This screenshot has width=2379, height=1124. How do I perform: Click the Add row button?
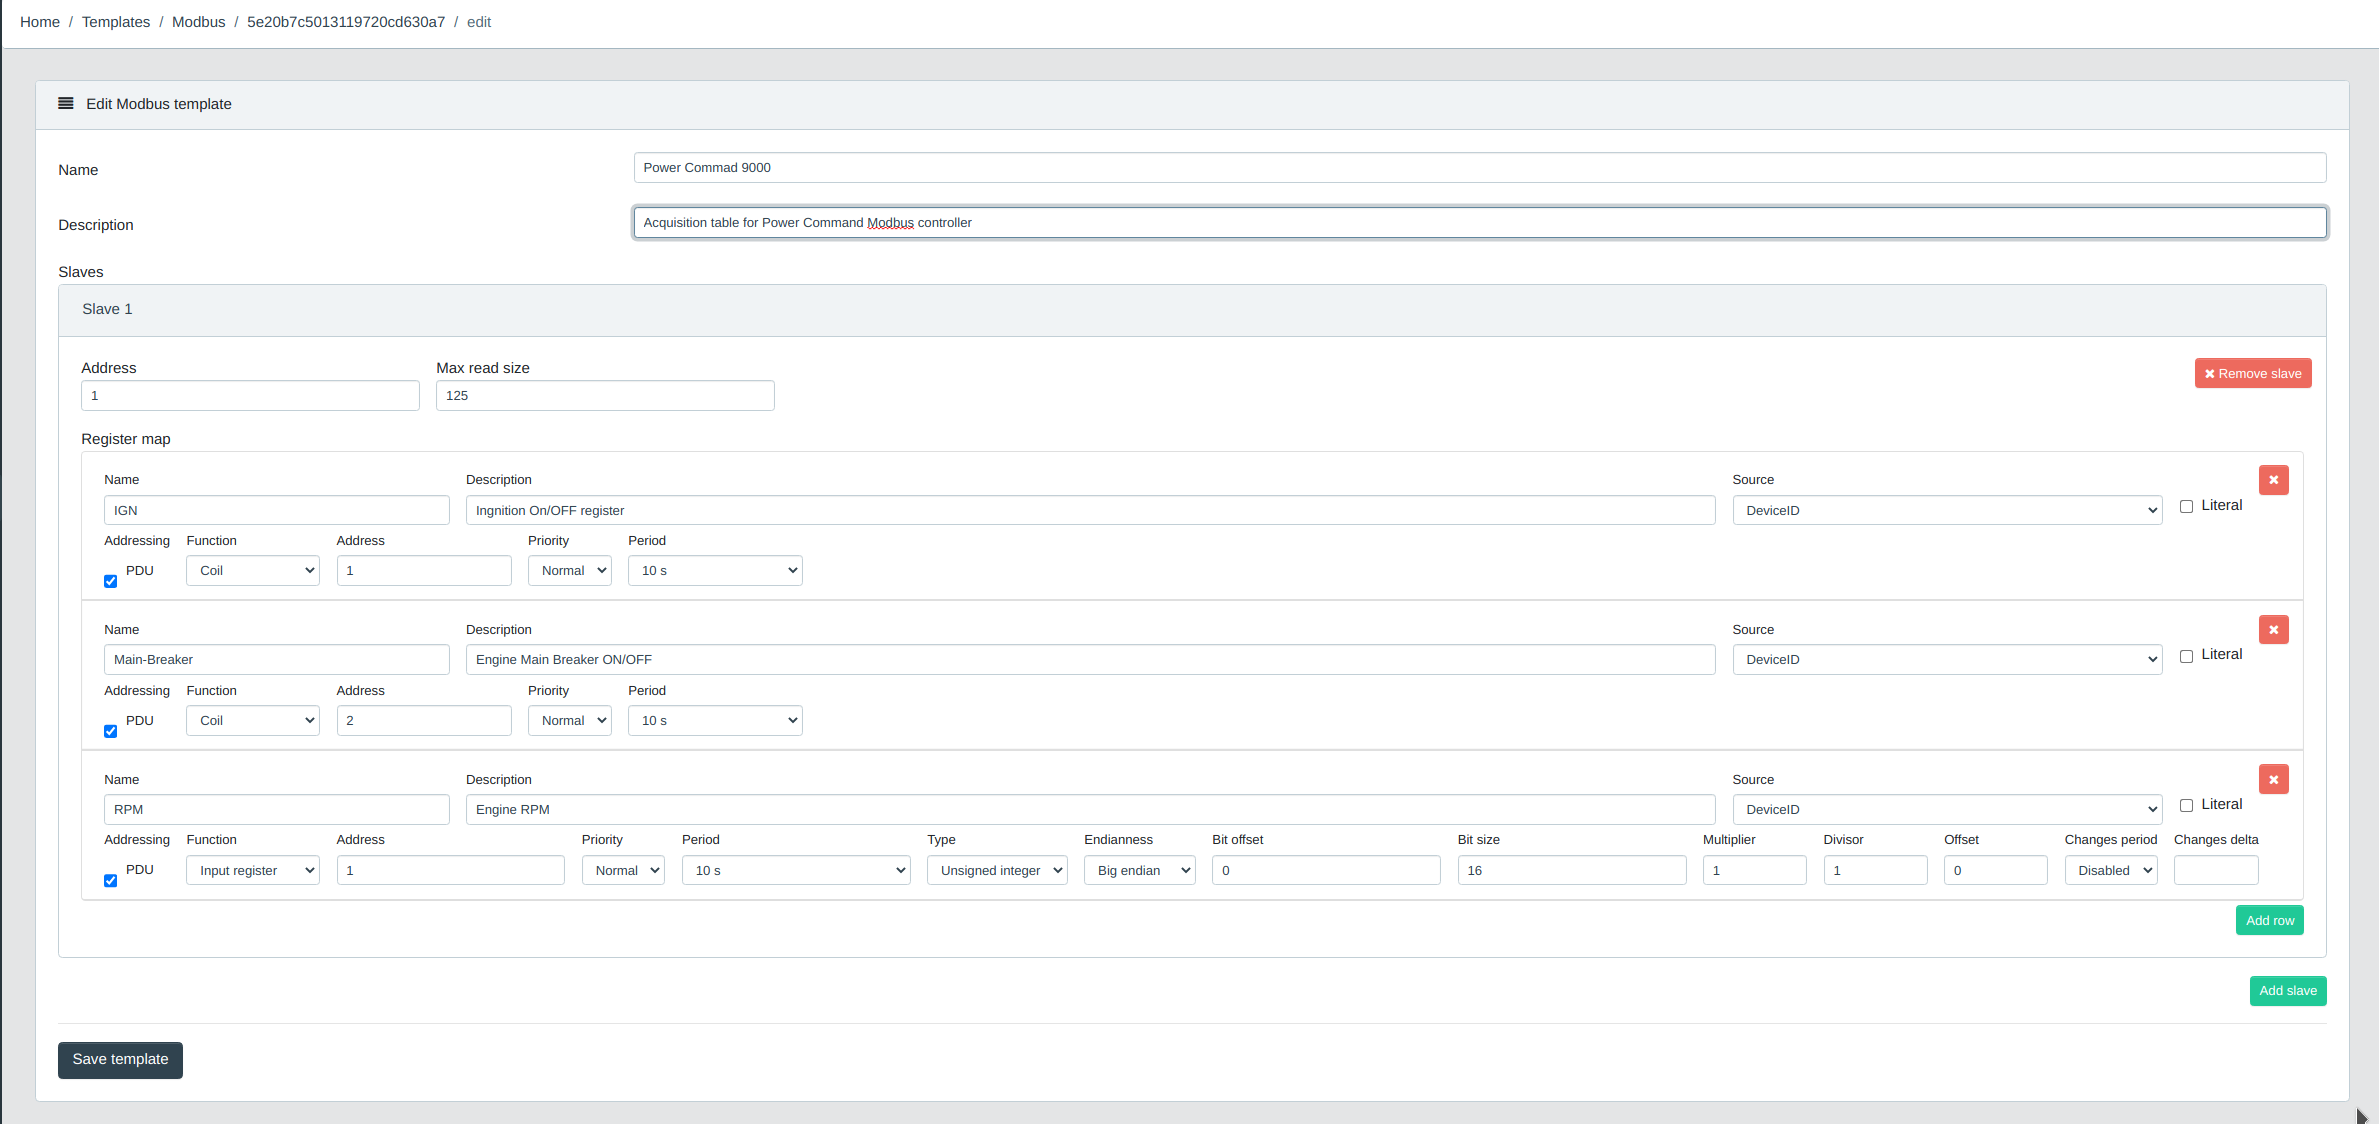2269,921
